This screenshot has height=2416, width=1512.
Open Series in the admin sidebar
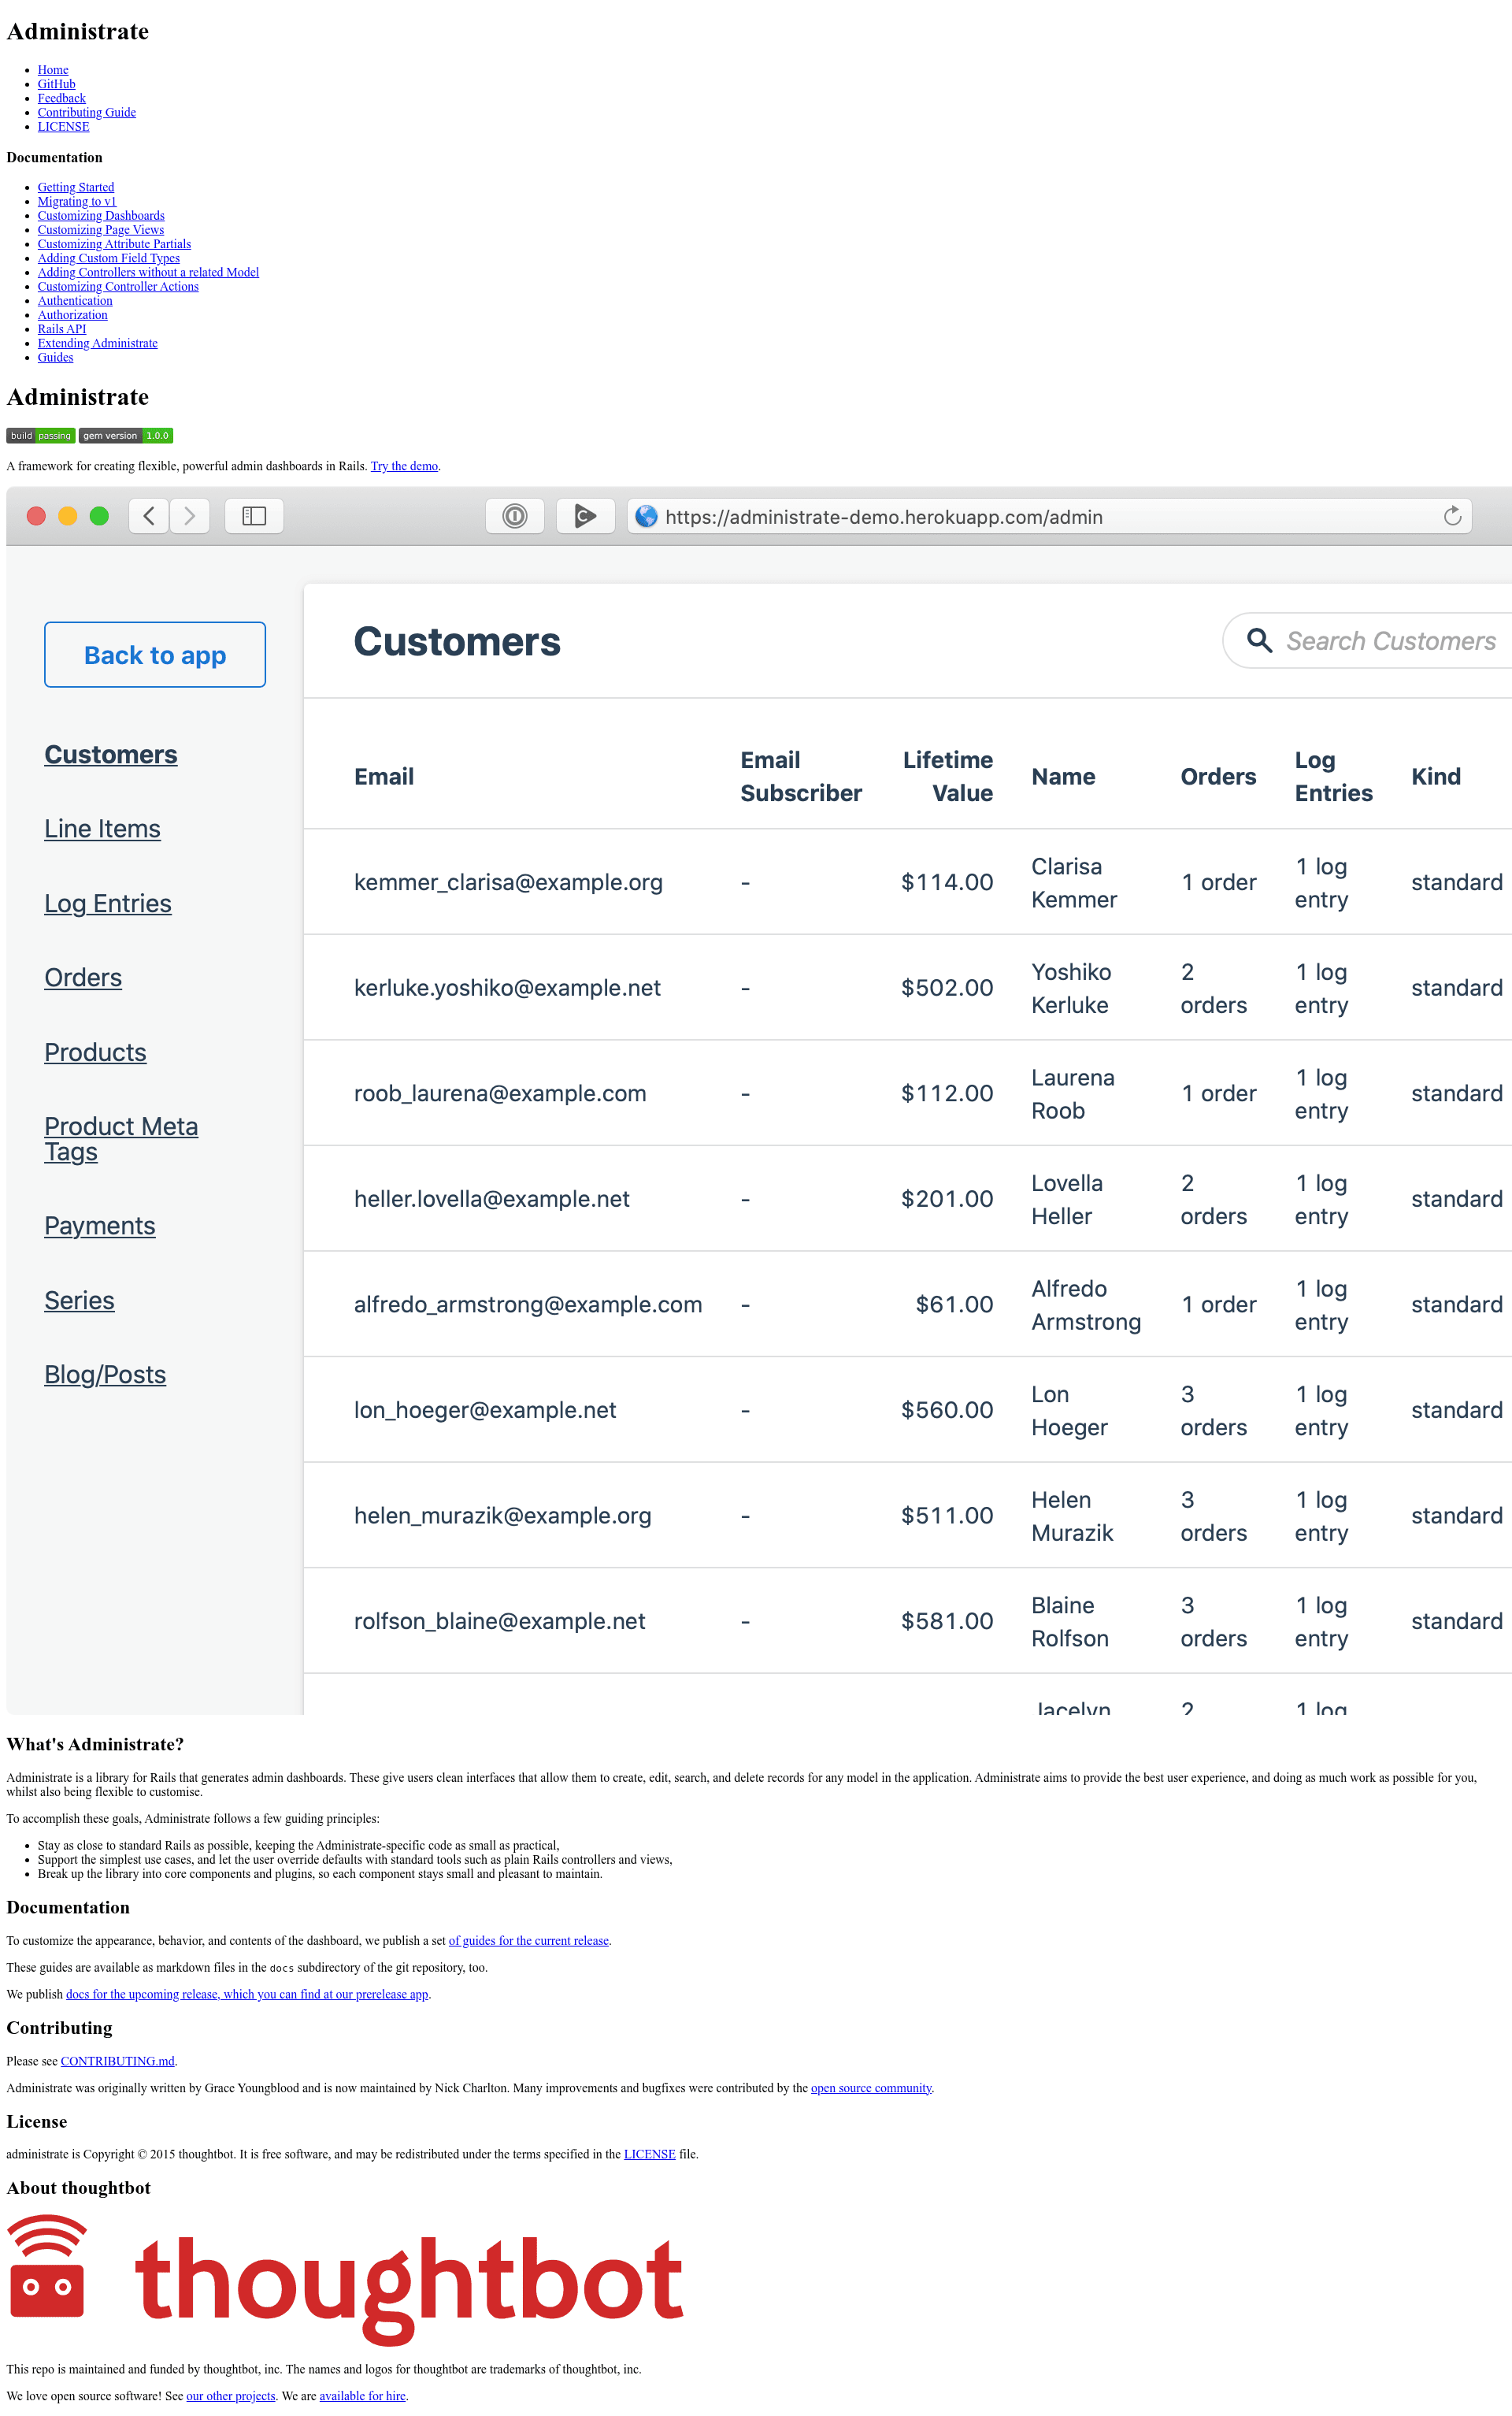coord(79,1301)
